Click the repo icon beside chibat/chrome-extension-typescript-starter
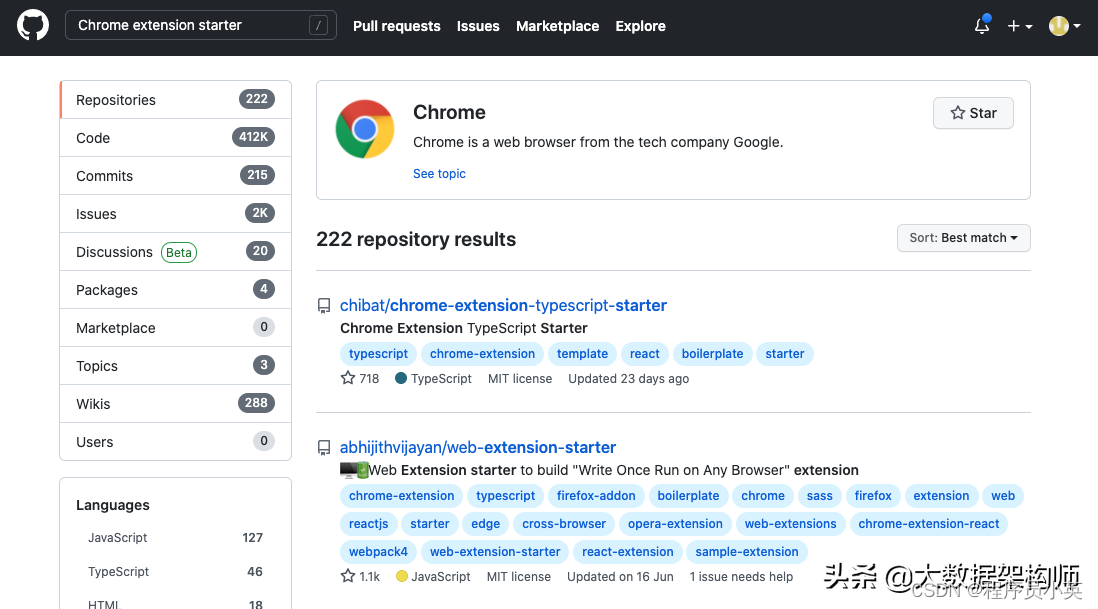1098x609 pixels. 324,306
